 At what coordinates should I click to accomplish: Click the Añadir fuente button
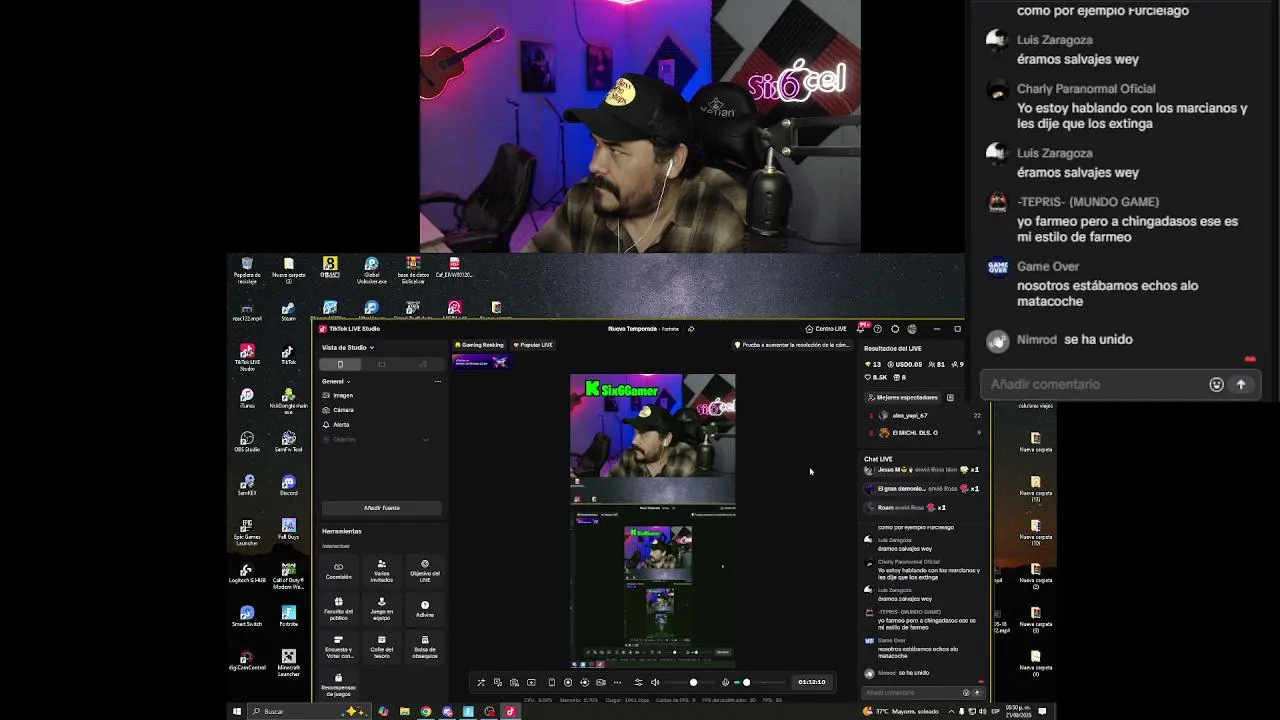coord(381,508)
